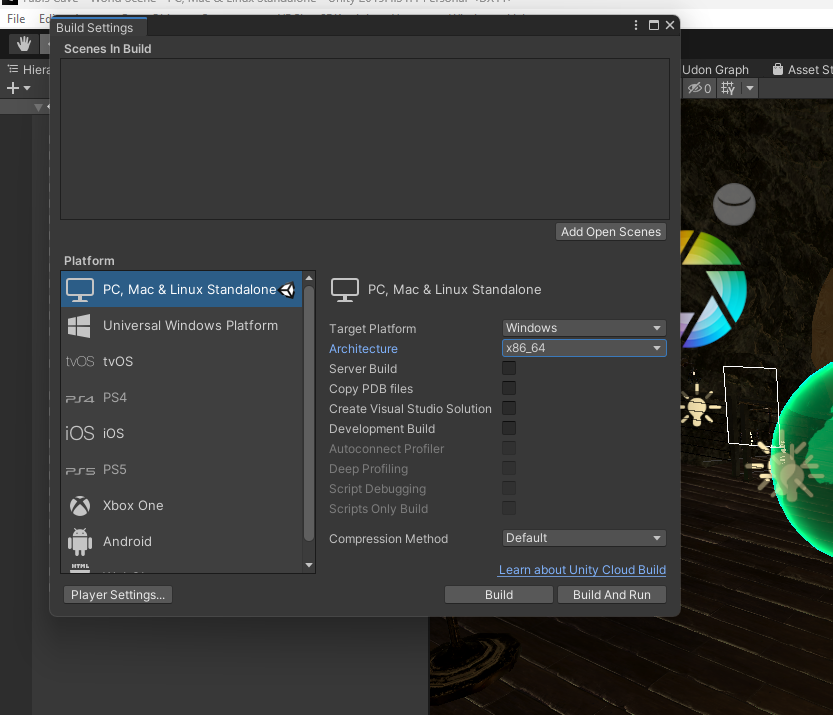Click Unity logo on selected platform row
The image size is (833, 715).
[287, 290]
